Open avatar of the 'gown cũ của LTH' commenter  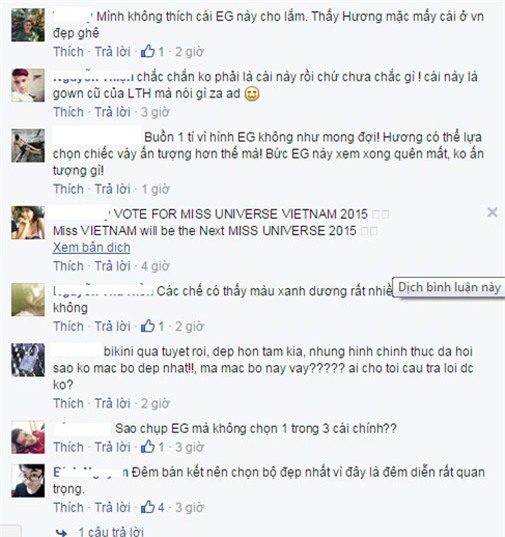[x=28, y=85]
